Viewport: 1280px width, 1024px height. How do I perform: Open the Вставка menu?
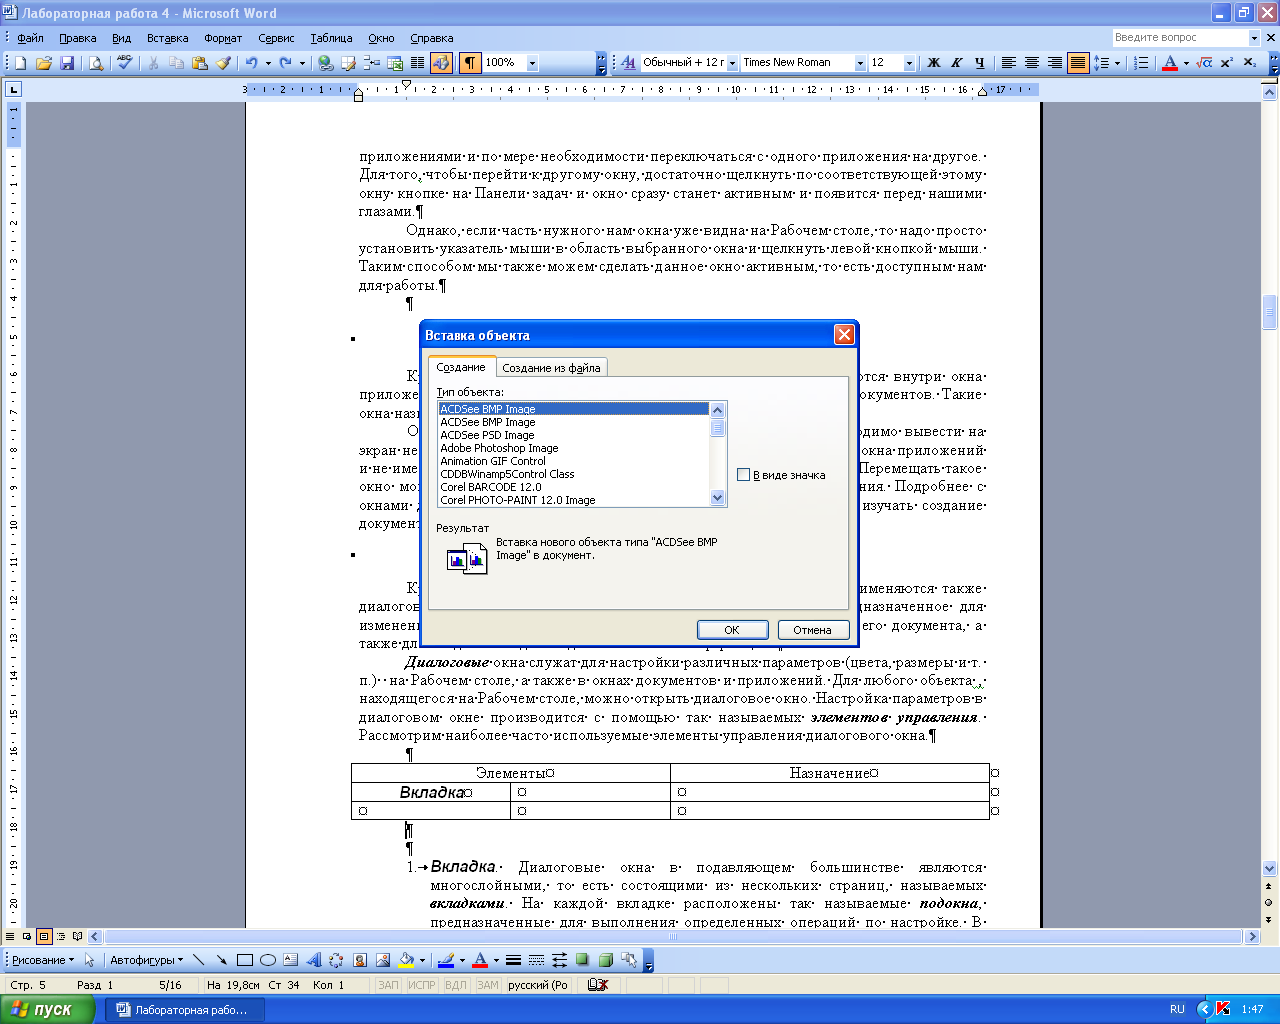(167, 38)
